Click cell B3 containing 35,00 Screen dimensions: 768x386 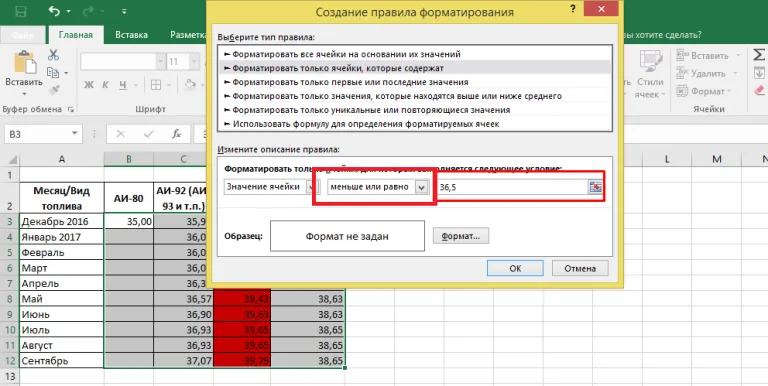point(128,221)
